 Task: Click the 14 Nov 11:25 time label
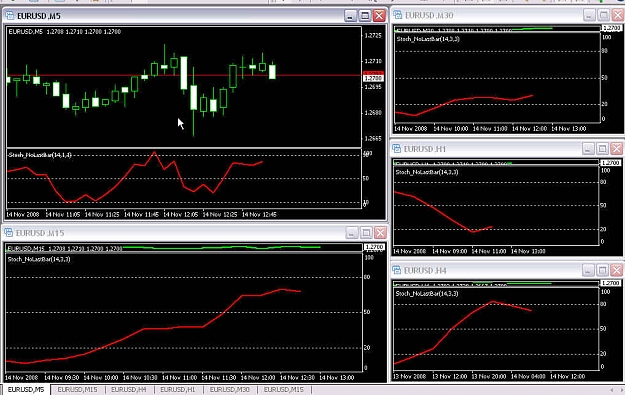102,214
